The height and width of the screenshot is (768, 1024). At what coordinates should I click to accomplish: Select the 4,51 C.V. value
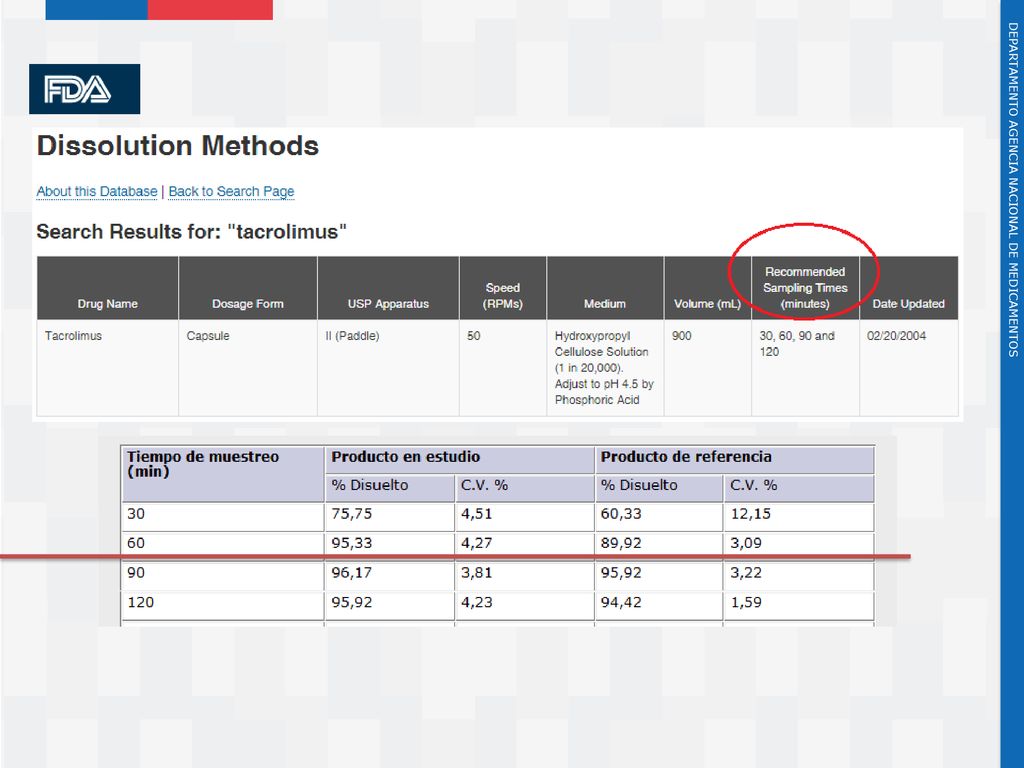pyautogui.click(x=524, y=517)
